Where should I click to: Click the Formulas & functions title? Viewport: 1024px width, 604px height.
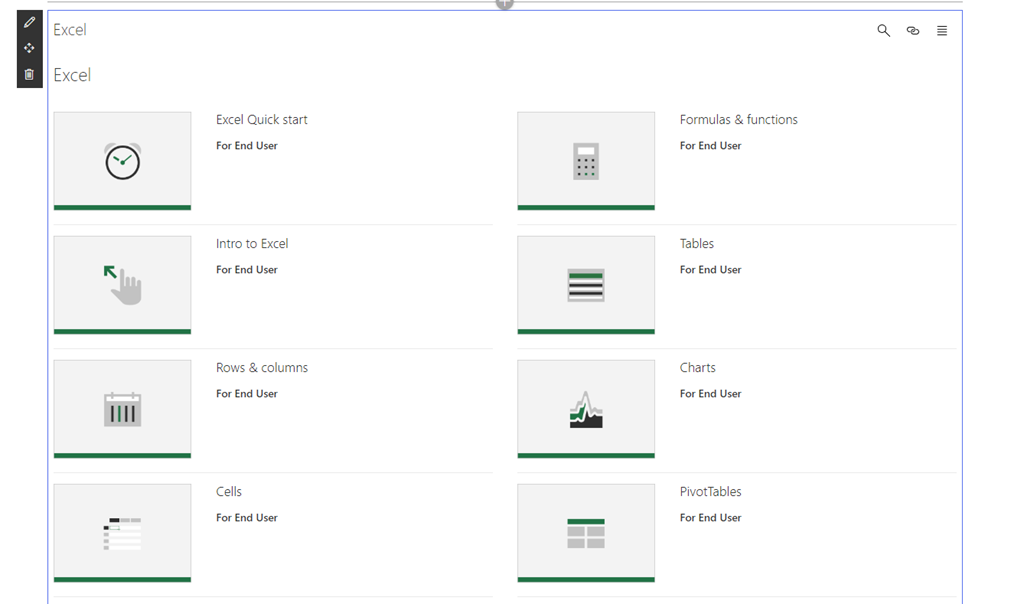(738, 120)
